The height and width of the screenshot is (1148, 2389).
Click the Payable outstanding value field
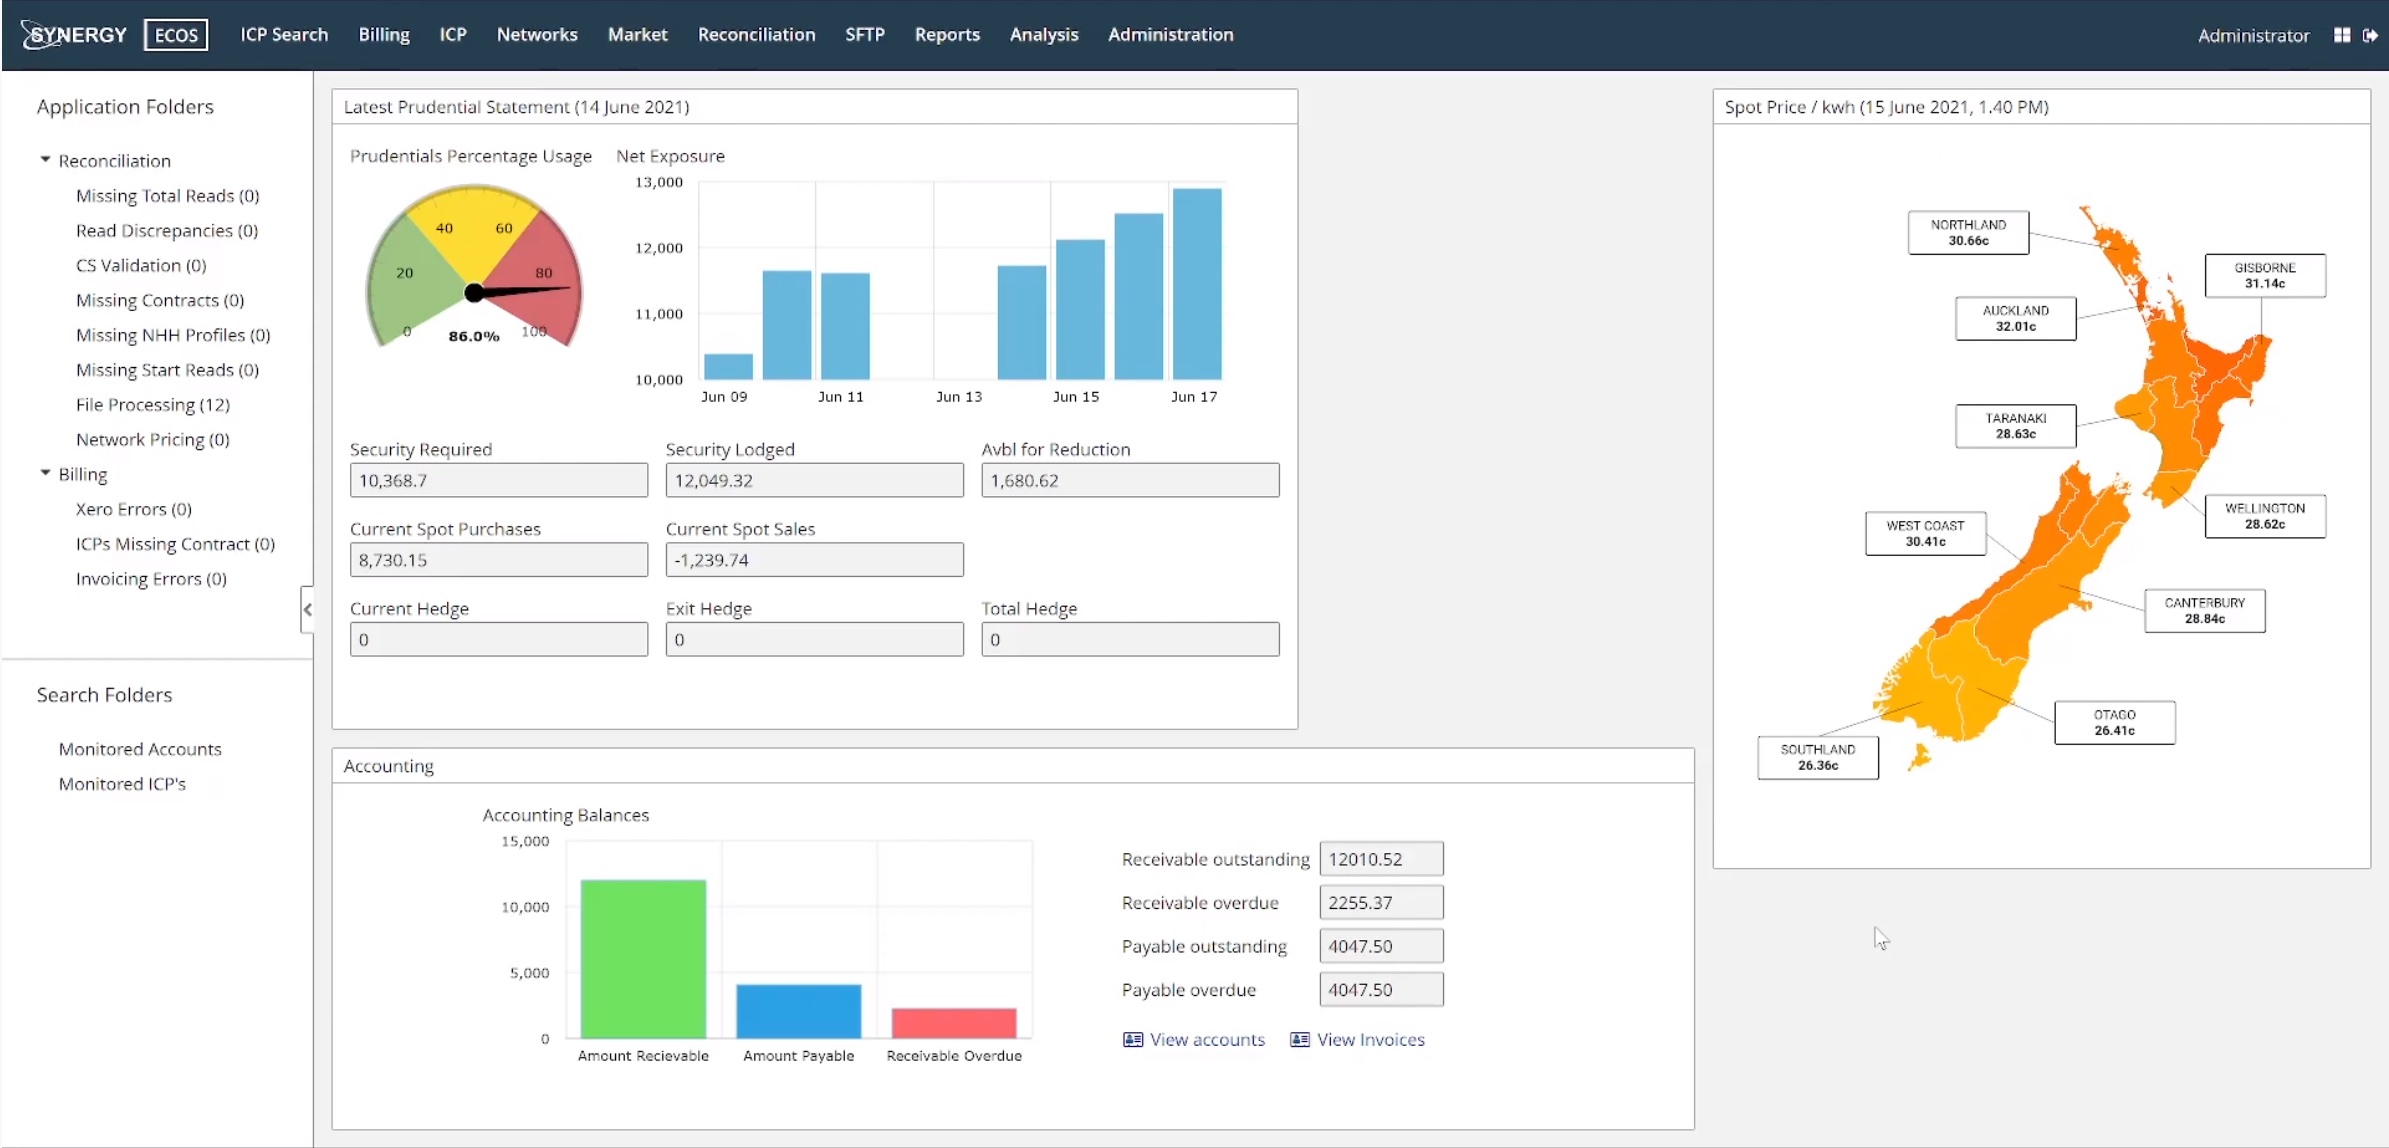pyautogui.click(x=1381, y=946)
